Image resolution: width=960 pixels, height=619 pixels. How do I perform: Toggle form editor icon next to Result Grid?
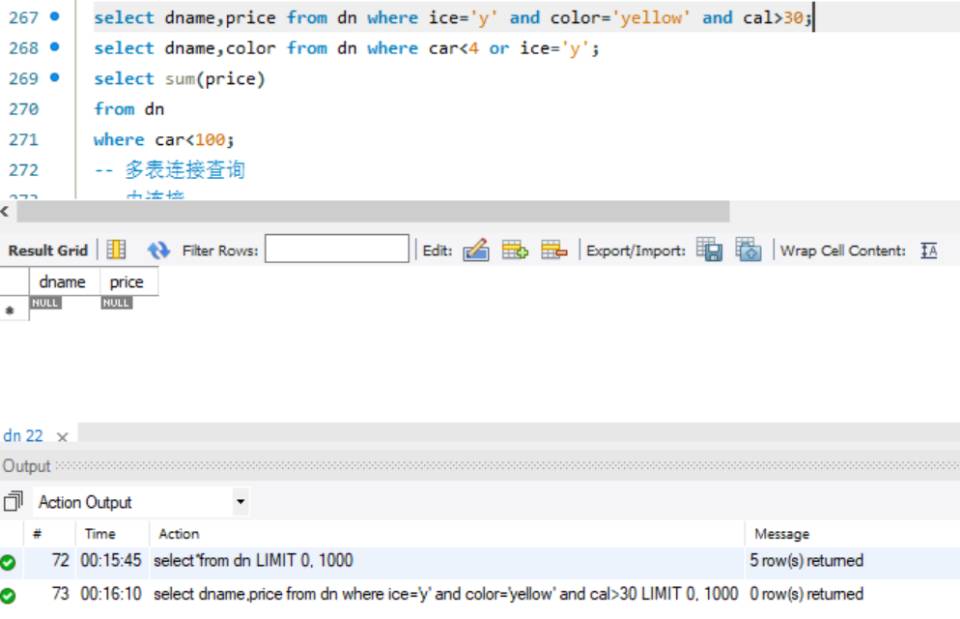(x=116, y=250)
